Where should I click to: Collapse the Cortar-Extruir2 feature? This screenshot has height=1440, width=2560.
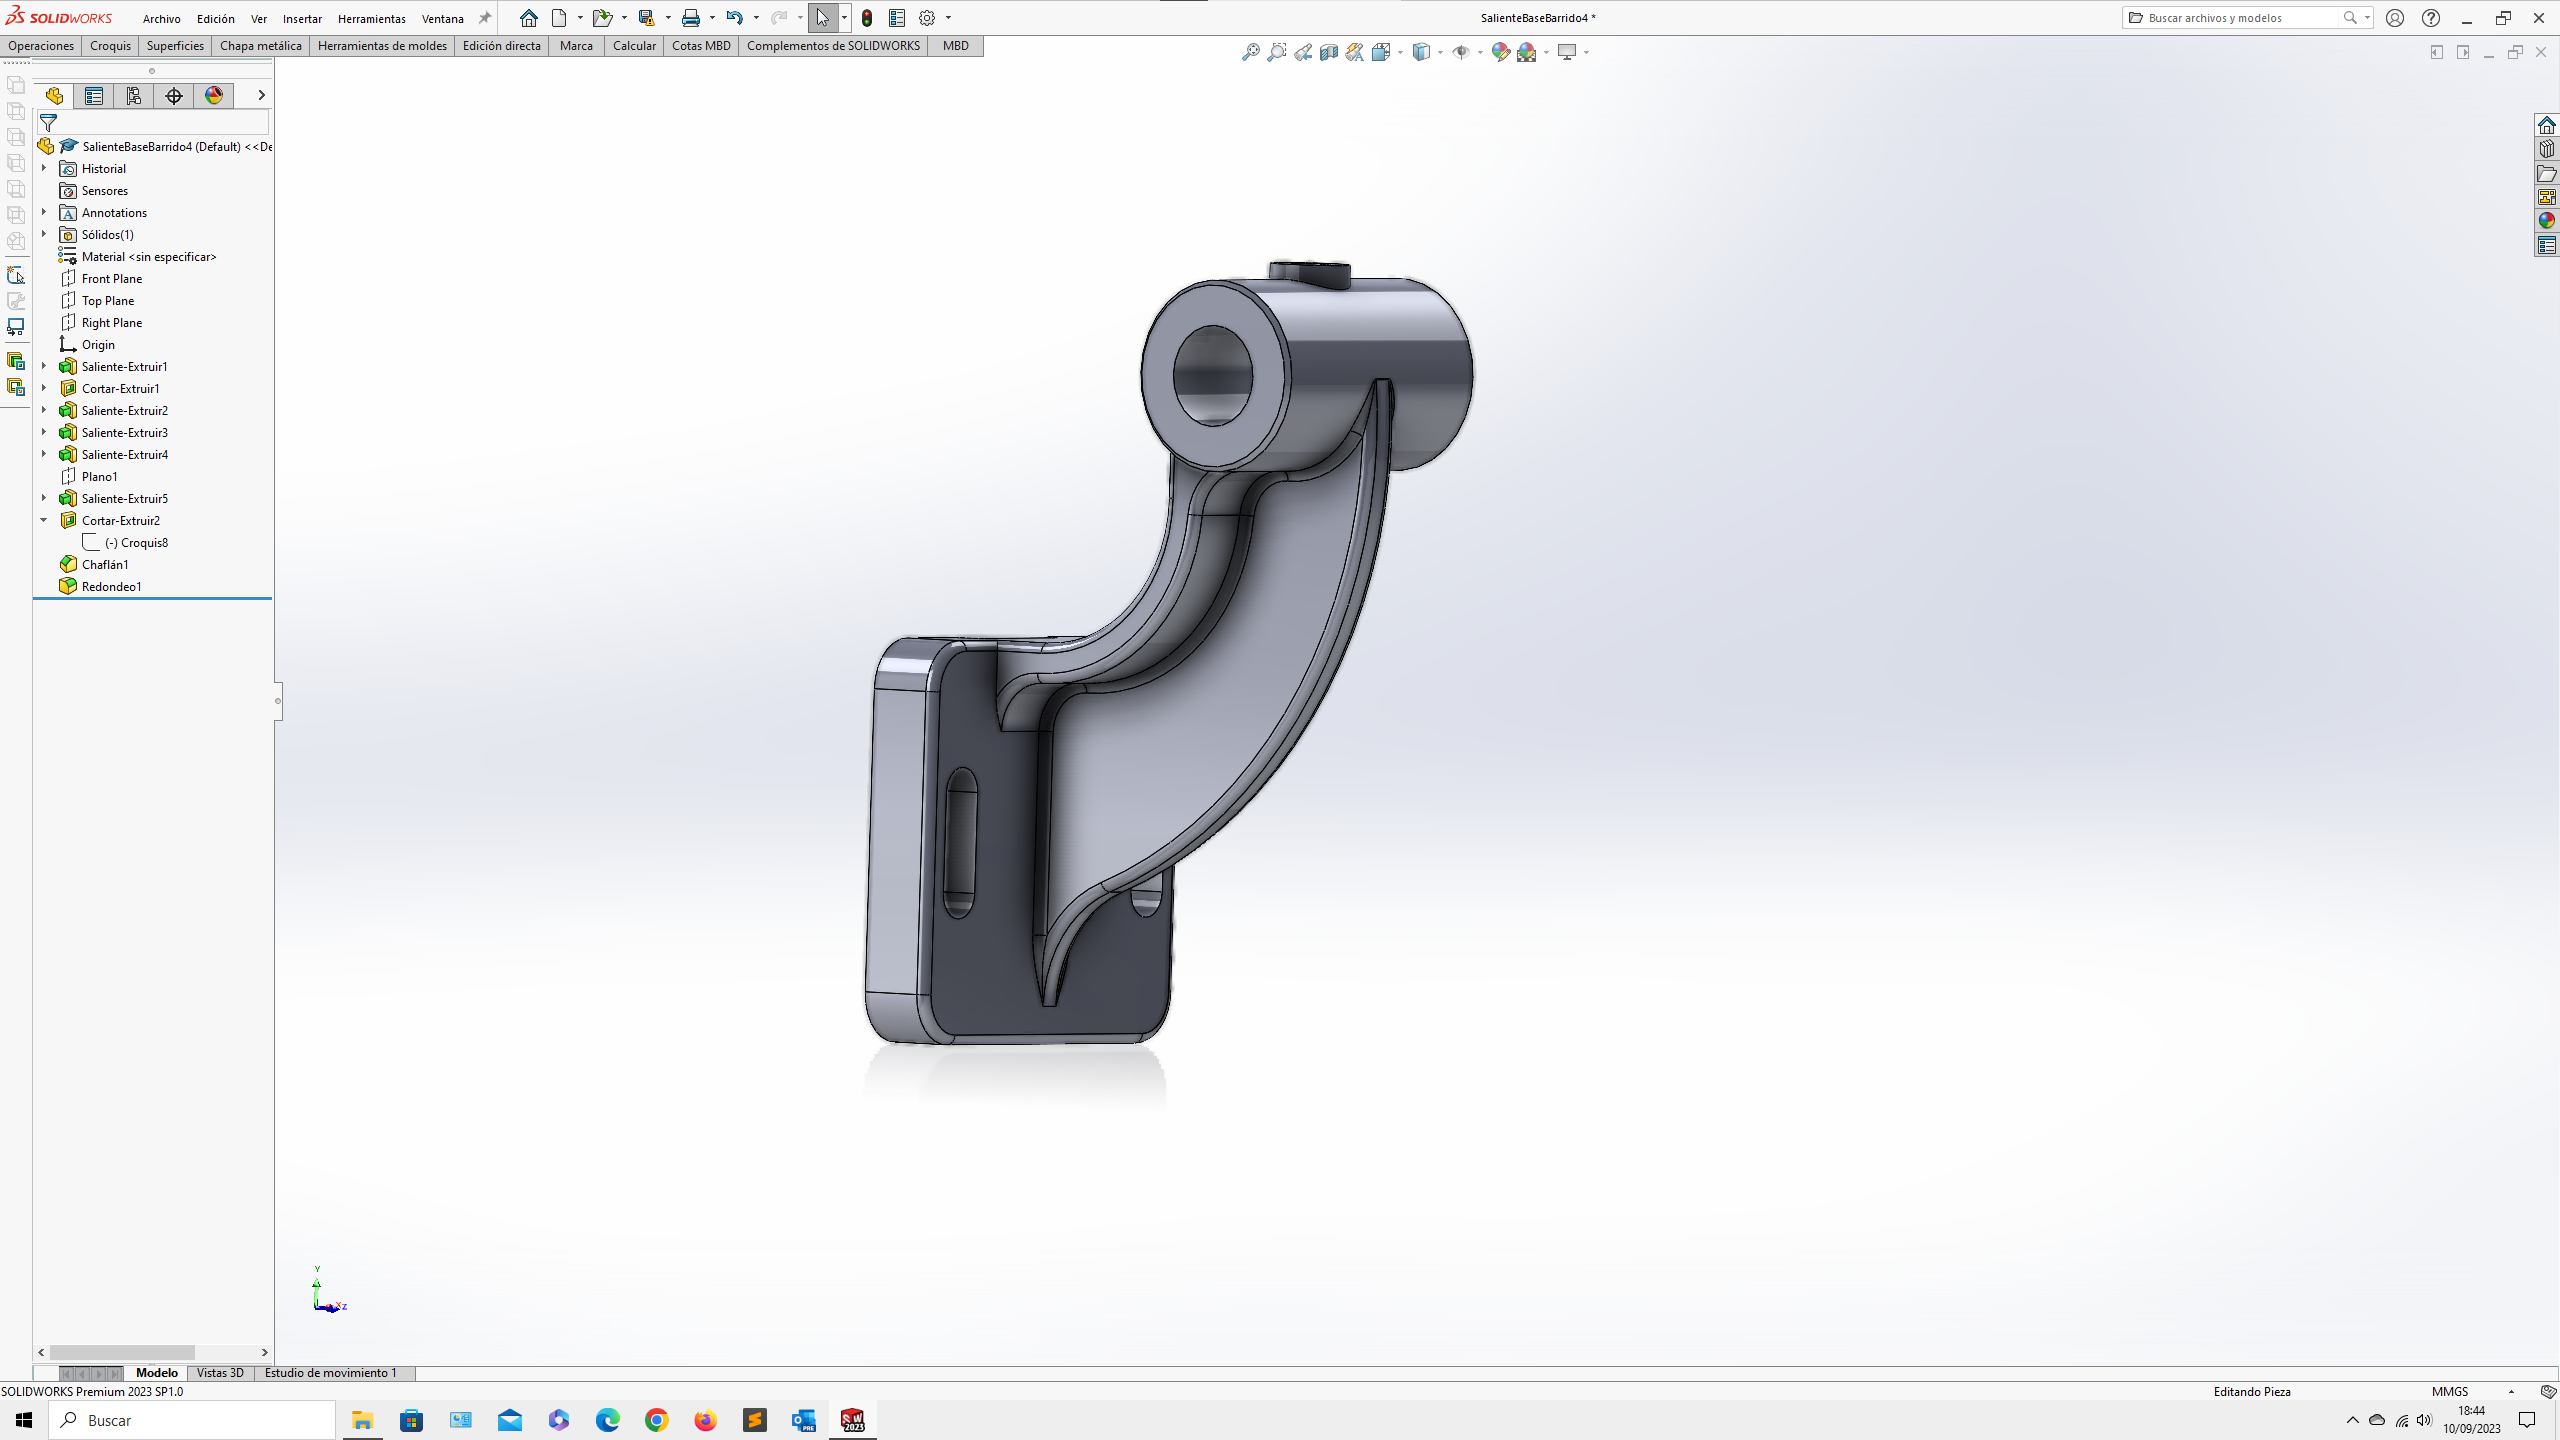coord(44,520)
